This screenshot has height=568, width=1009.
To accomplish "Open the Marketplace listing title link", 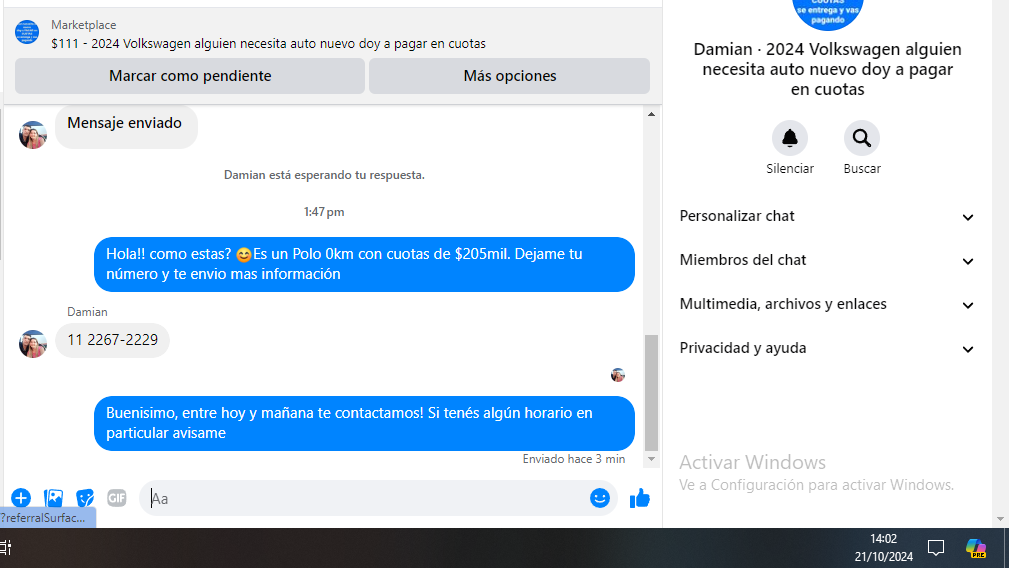I will 268,44.
